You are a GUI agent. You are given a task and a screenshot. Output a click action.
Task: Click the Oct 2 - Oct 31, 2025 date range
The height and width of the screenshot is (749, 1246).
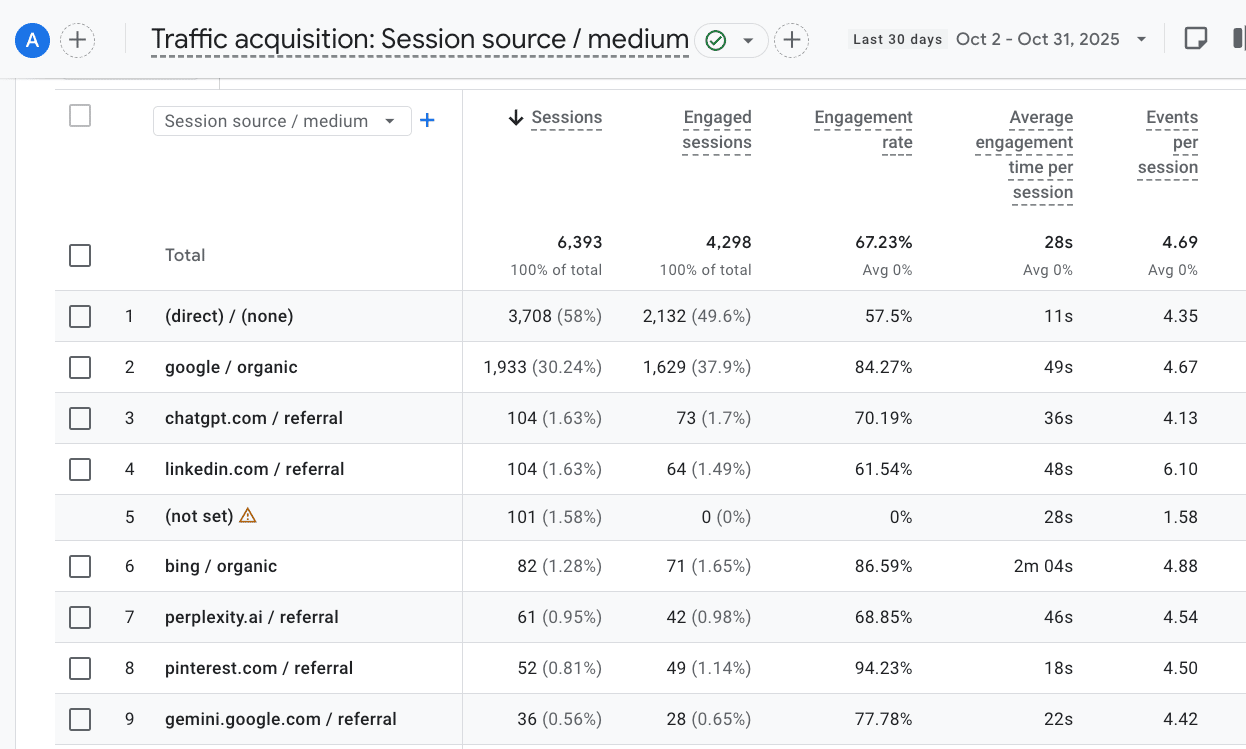pos(1037,40)
